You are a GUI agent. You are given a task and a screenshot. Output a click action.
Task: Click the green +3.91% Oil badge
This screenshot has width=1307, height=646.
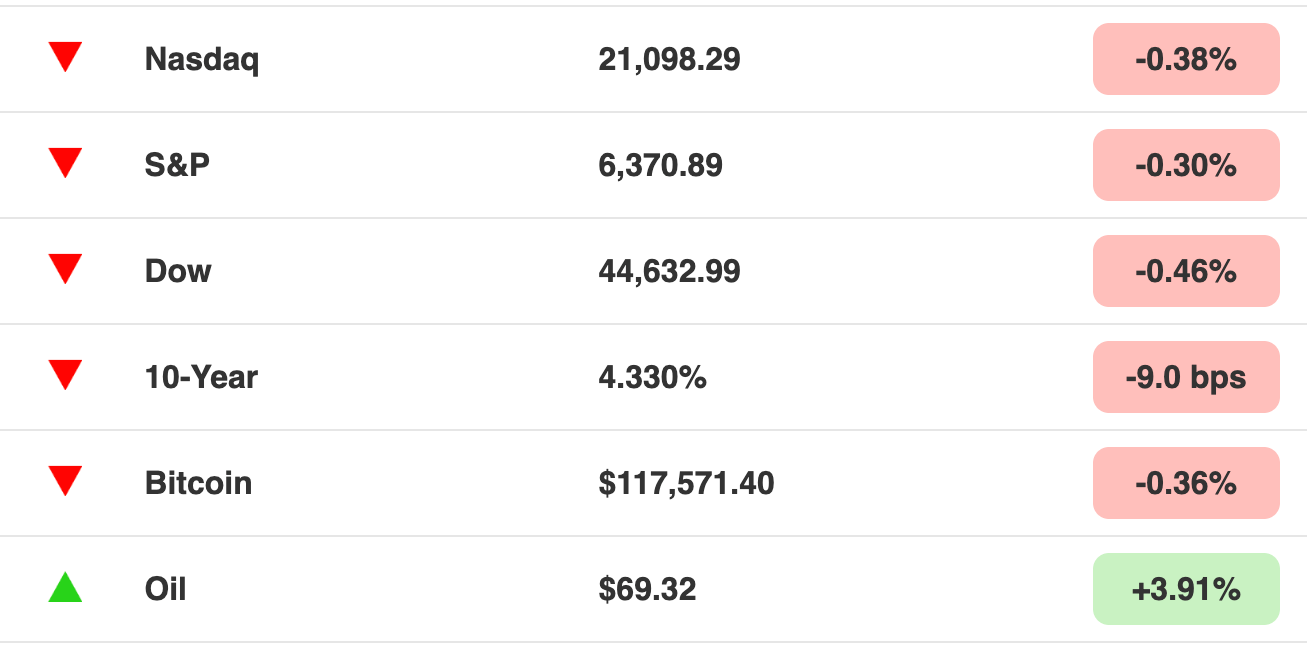coord(1186,589)
